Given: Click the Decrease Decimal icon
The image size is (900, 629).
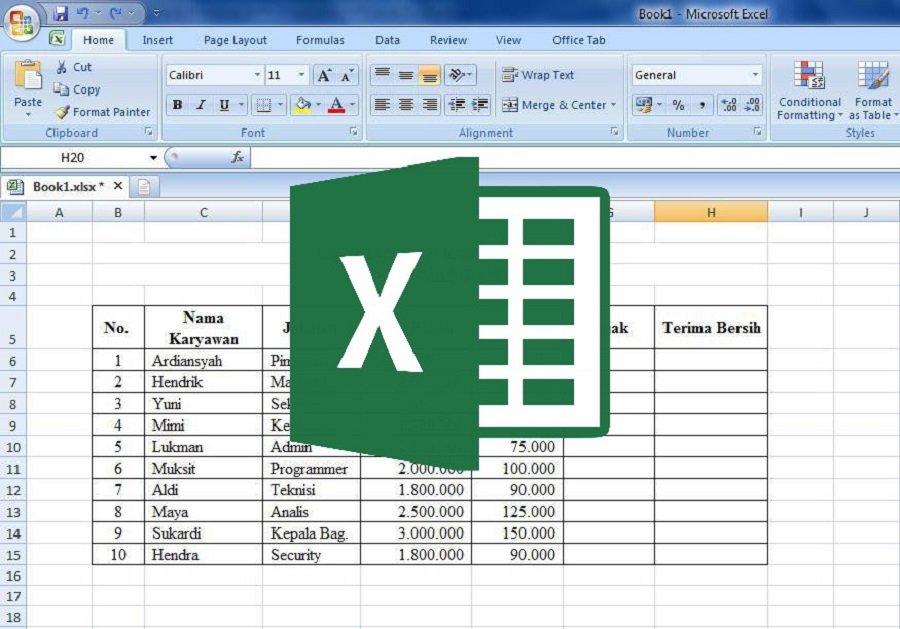Looking at the screenshot, I should pyautogui.click(x=752, y=105).
